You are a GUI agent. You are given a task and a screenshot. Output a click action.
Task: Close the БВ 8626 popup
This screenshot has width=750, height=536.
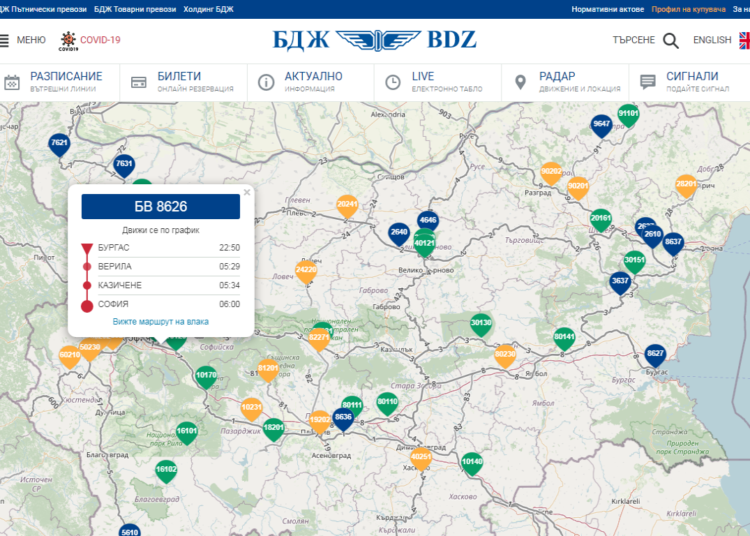[247, 192]
